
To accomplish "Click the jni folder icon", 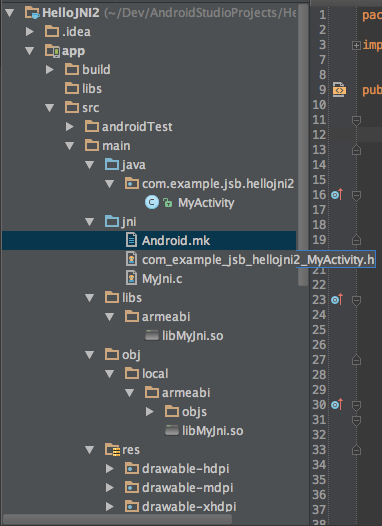I will click(x=112, y=222).
